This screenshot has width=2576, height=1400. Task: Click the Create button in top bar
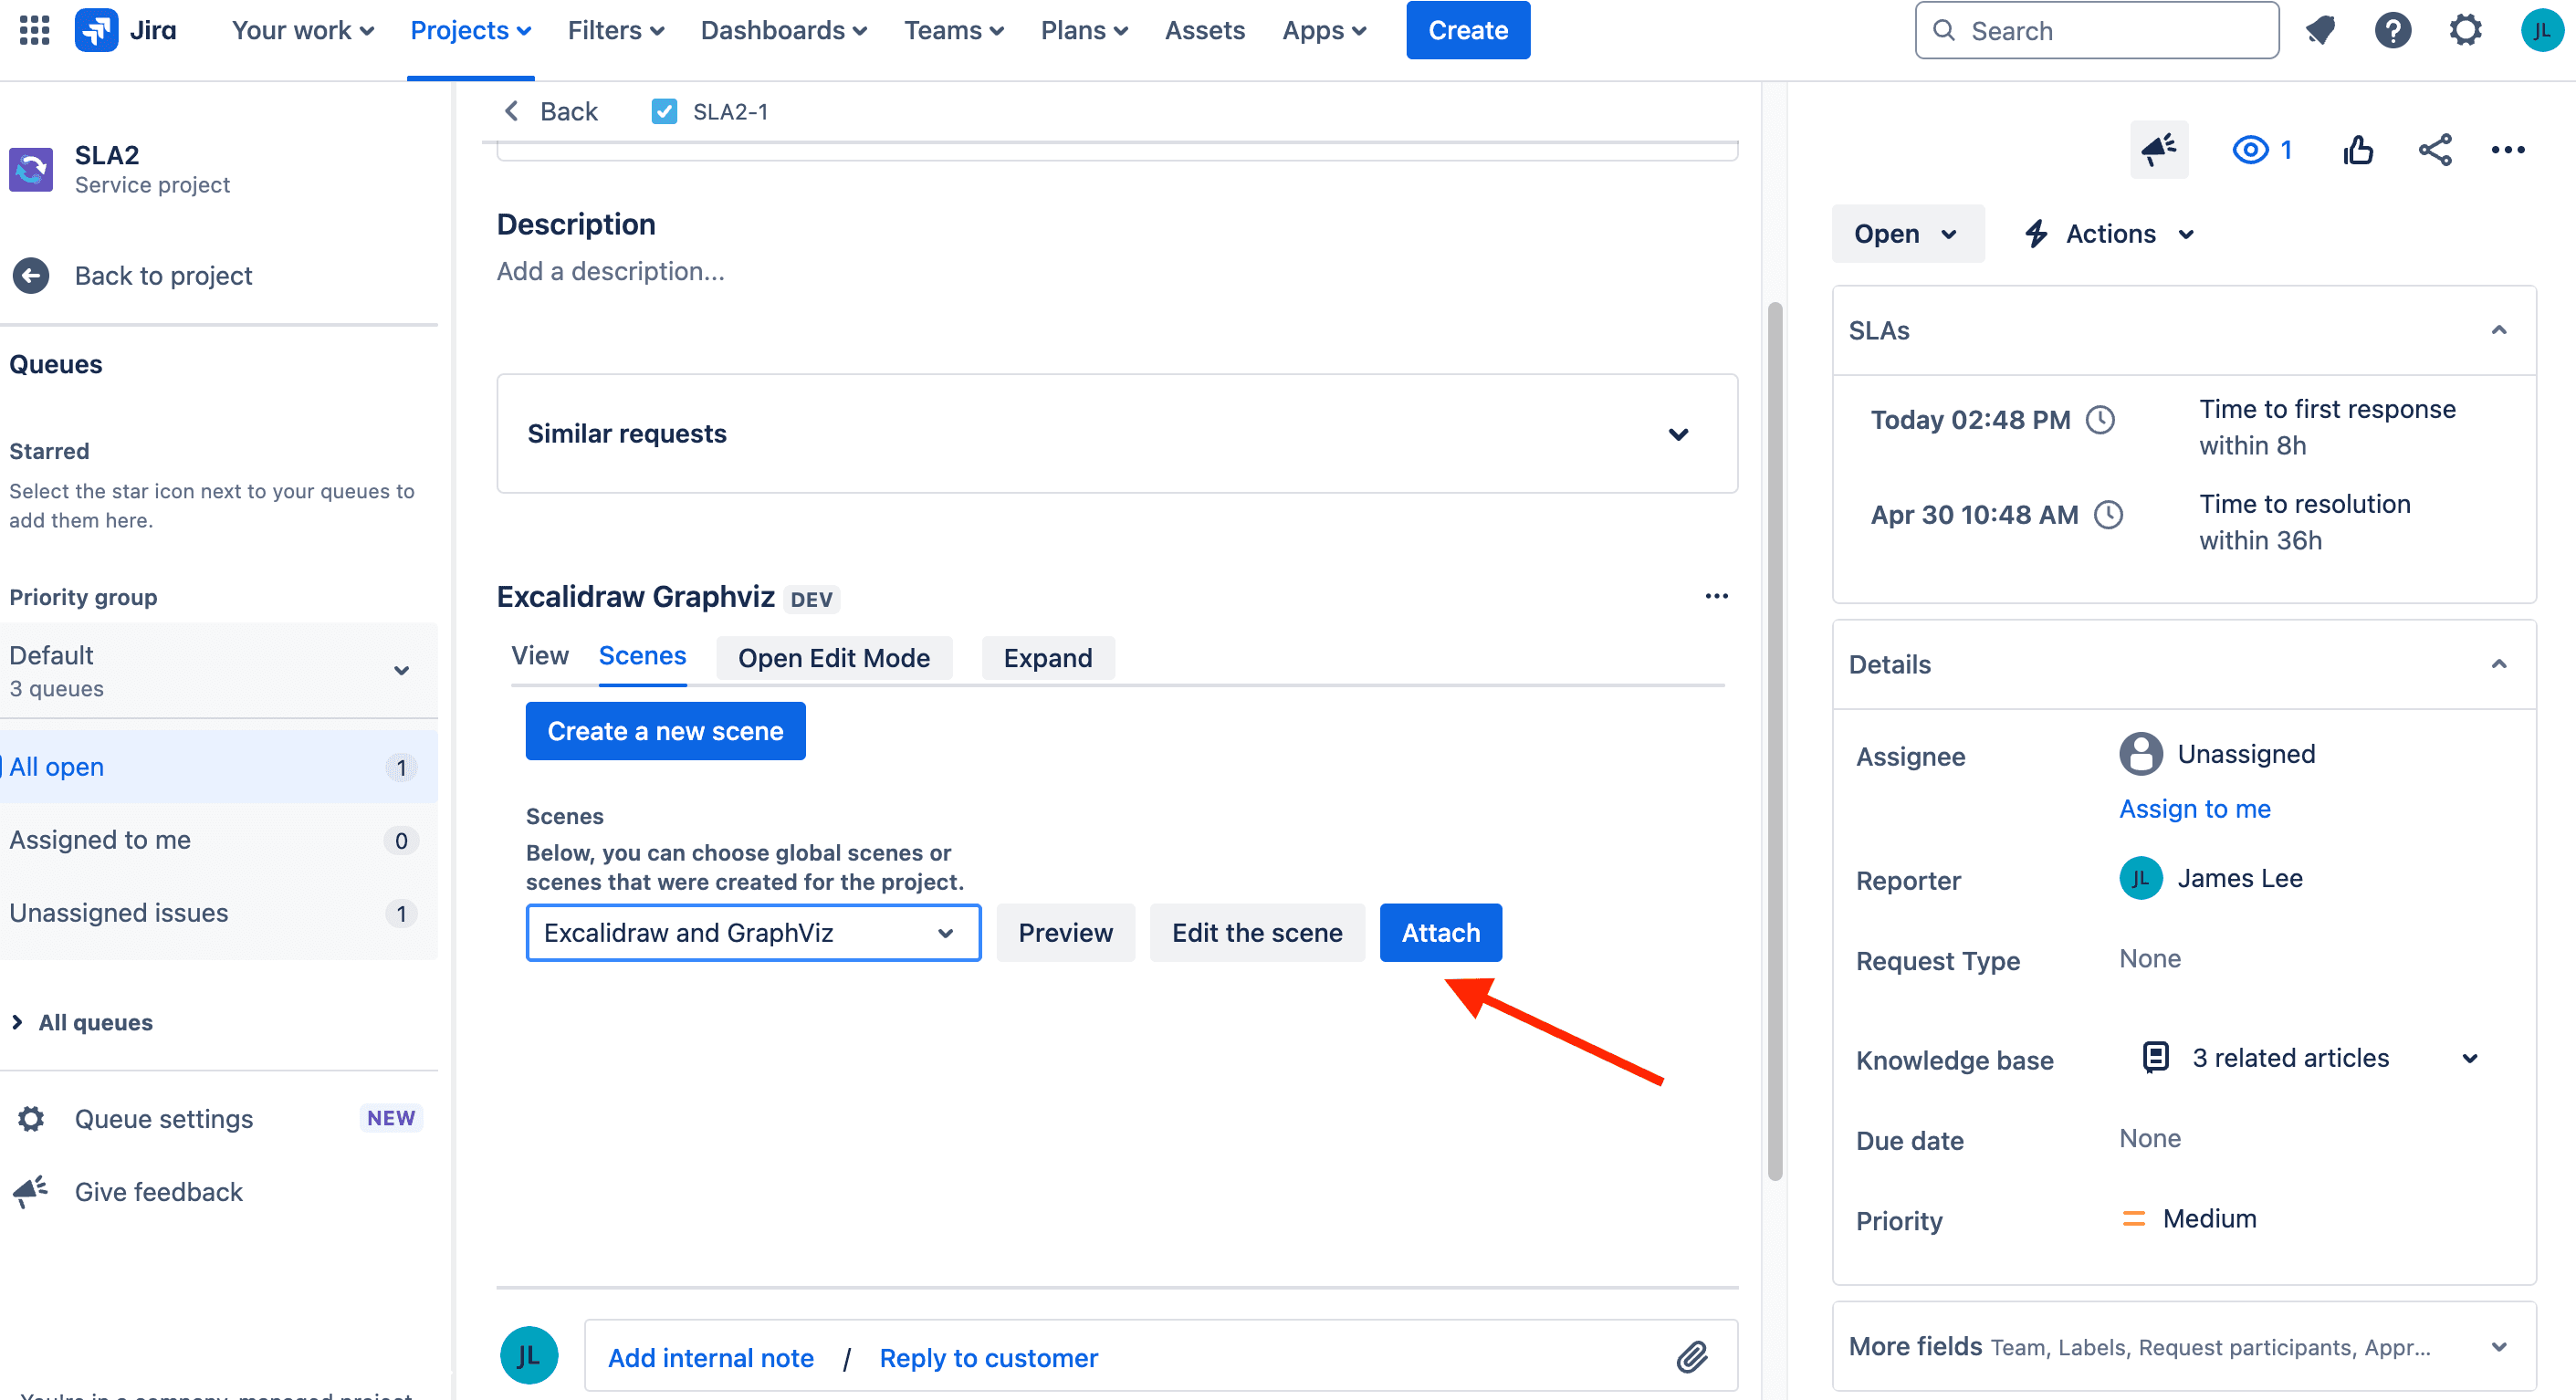(x=1467, y=30)
